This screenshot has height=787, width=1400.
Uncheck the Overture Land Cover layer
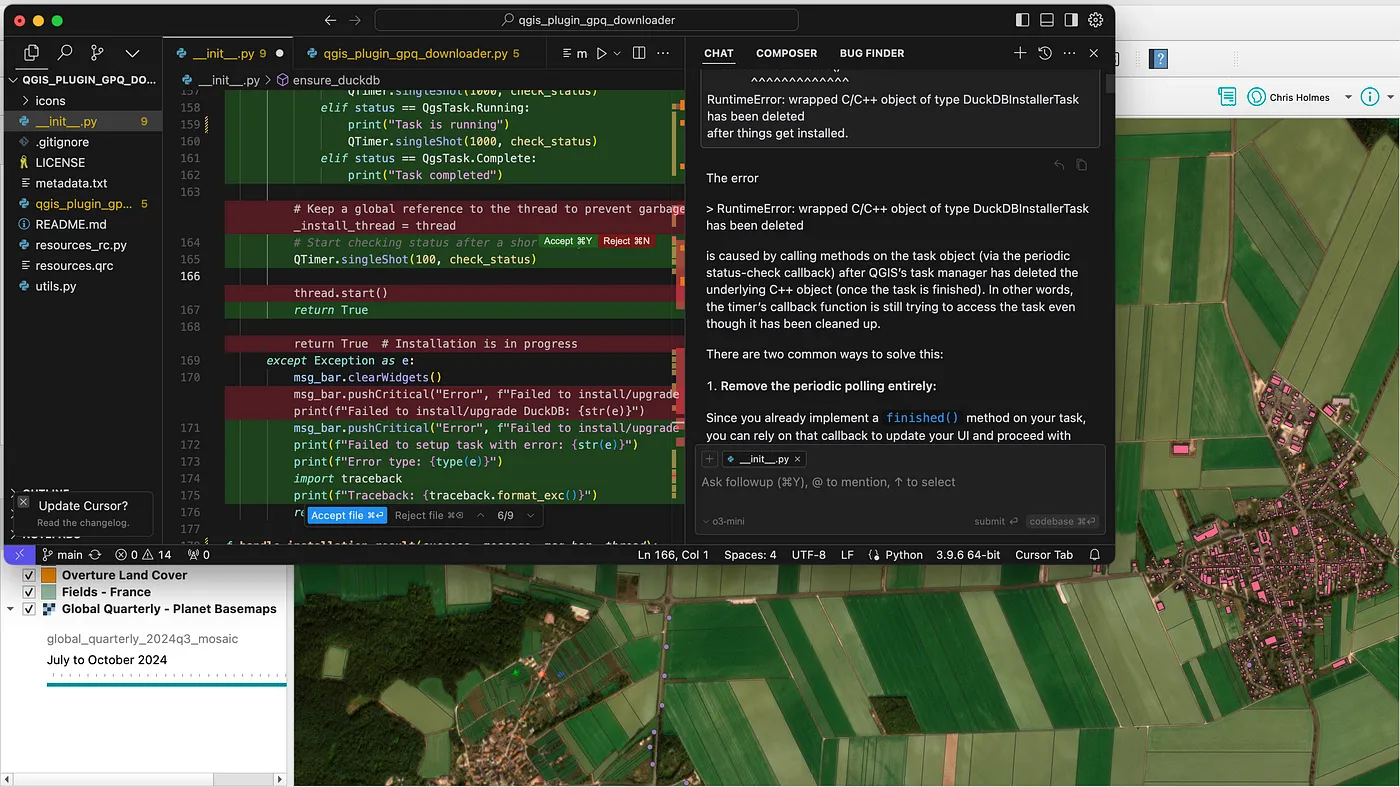pos(29,576)
